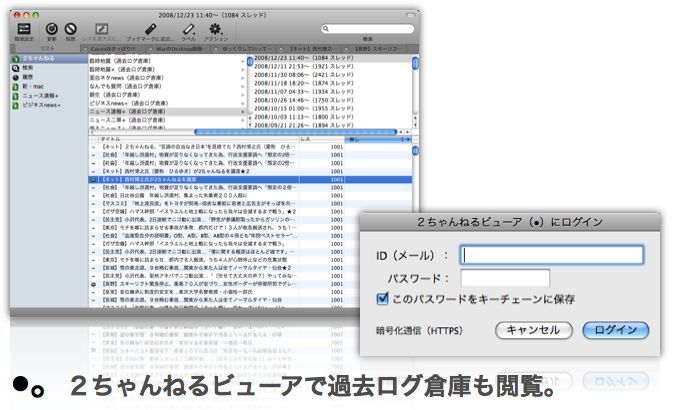
Task: Select the 【社会】「血液型自分の説明書」thread
Action: point(251,236)
